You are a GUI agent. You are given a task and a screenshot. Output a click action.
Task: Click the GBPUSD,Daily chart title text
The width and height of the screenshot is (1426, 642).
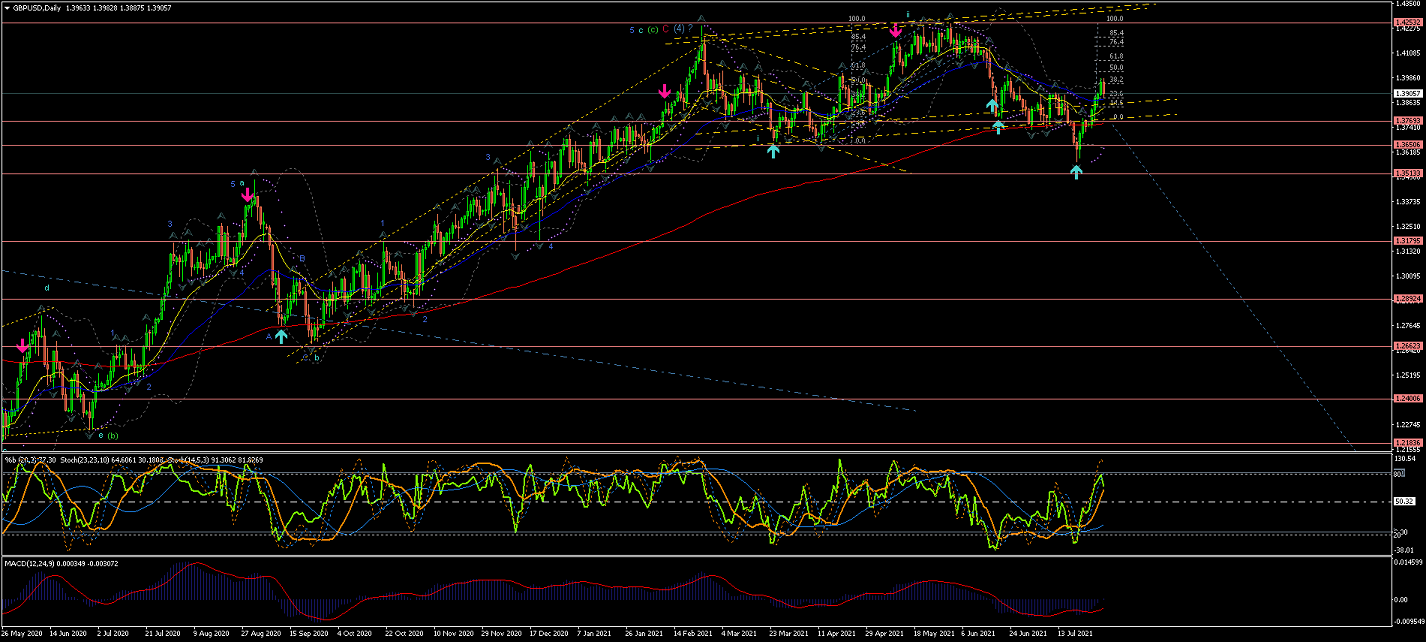(x=36, y=6)
